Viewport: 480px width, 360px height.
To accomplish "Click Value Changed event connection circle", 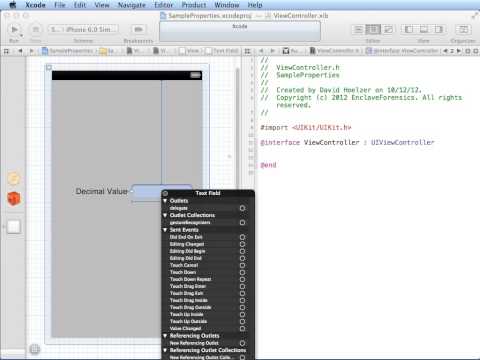I will tap(242, 328).
